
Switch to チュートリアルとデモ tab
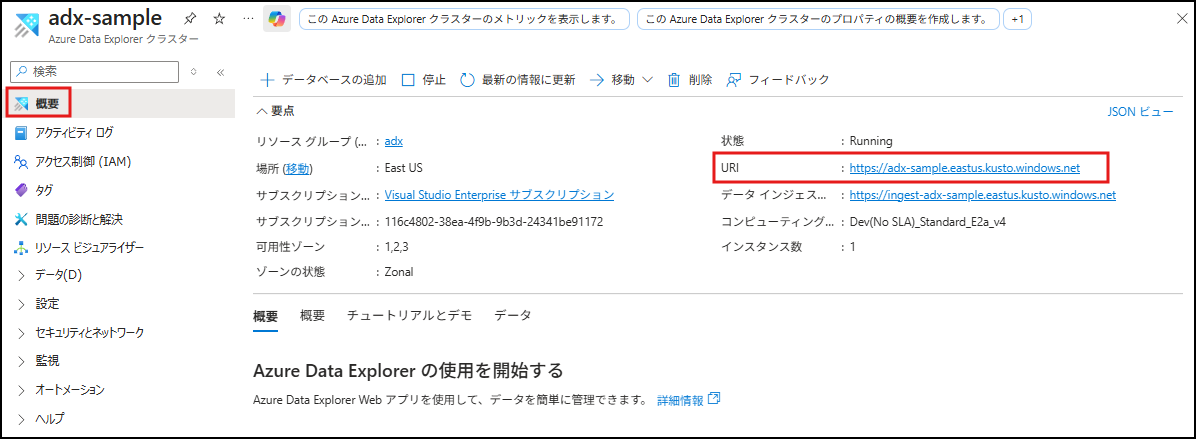[410, 316]
